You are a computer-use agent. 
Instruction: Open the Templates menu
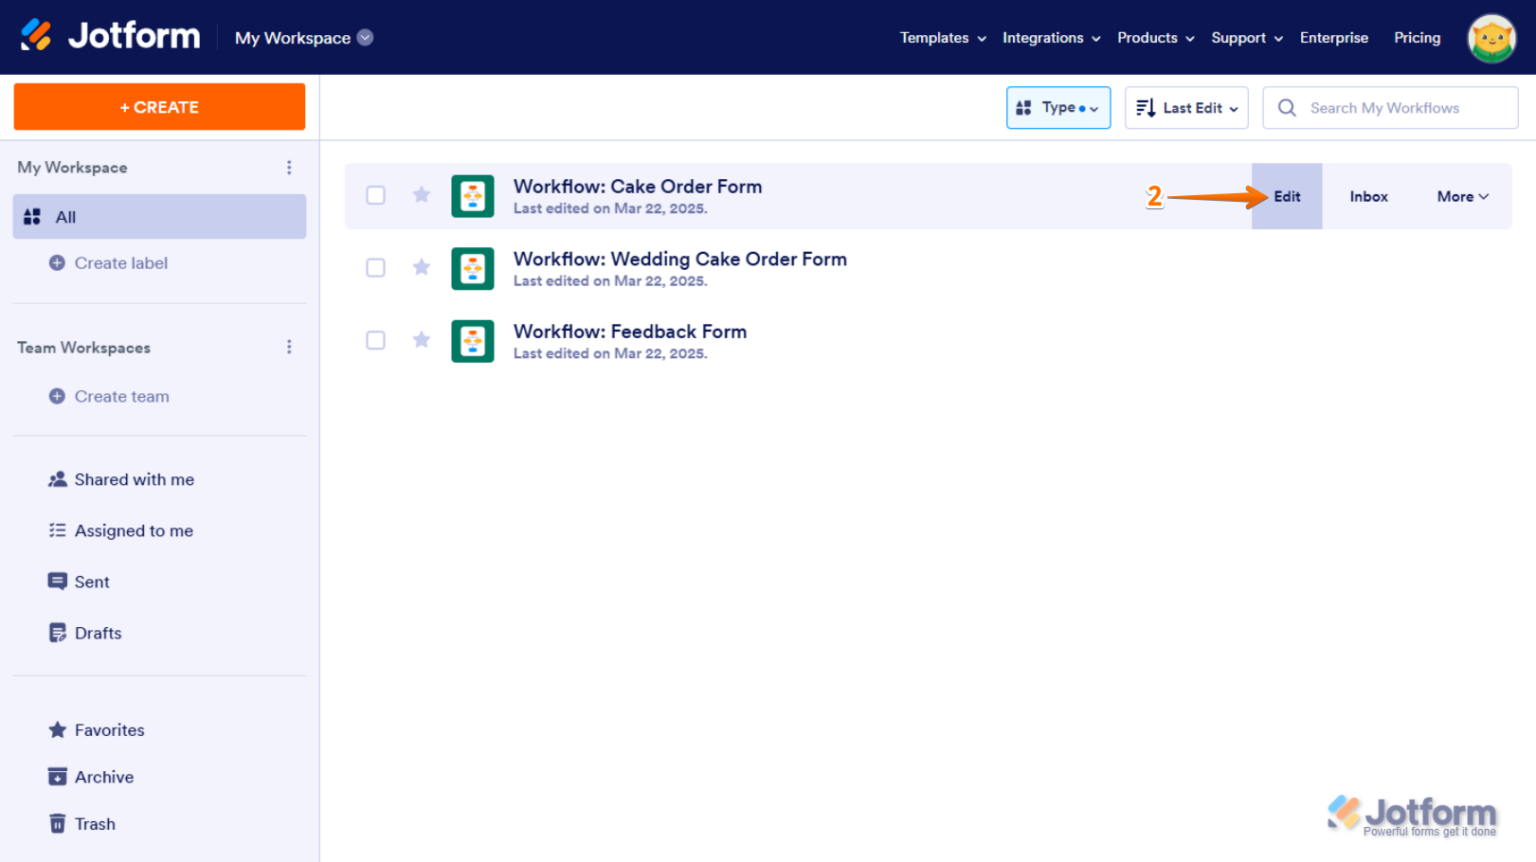pos(935,37)
